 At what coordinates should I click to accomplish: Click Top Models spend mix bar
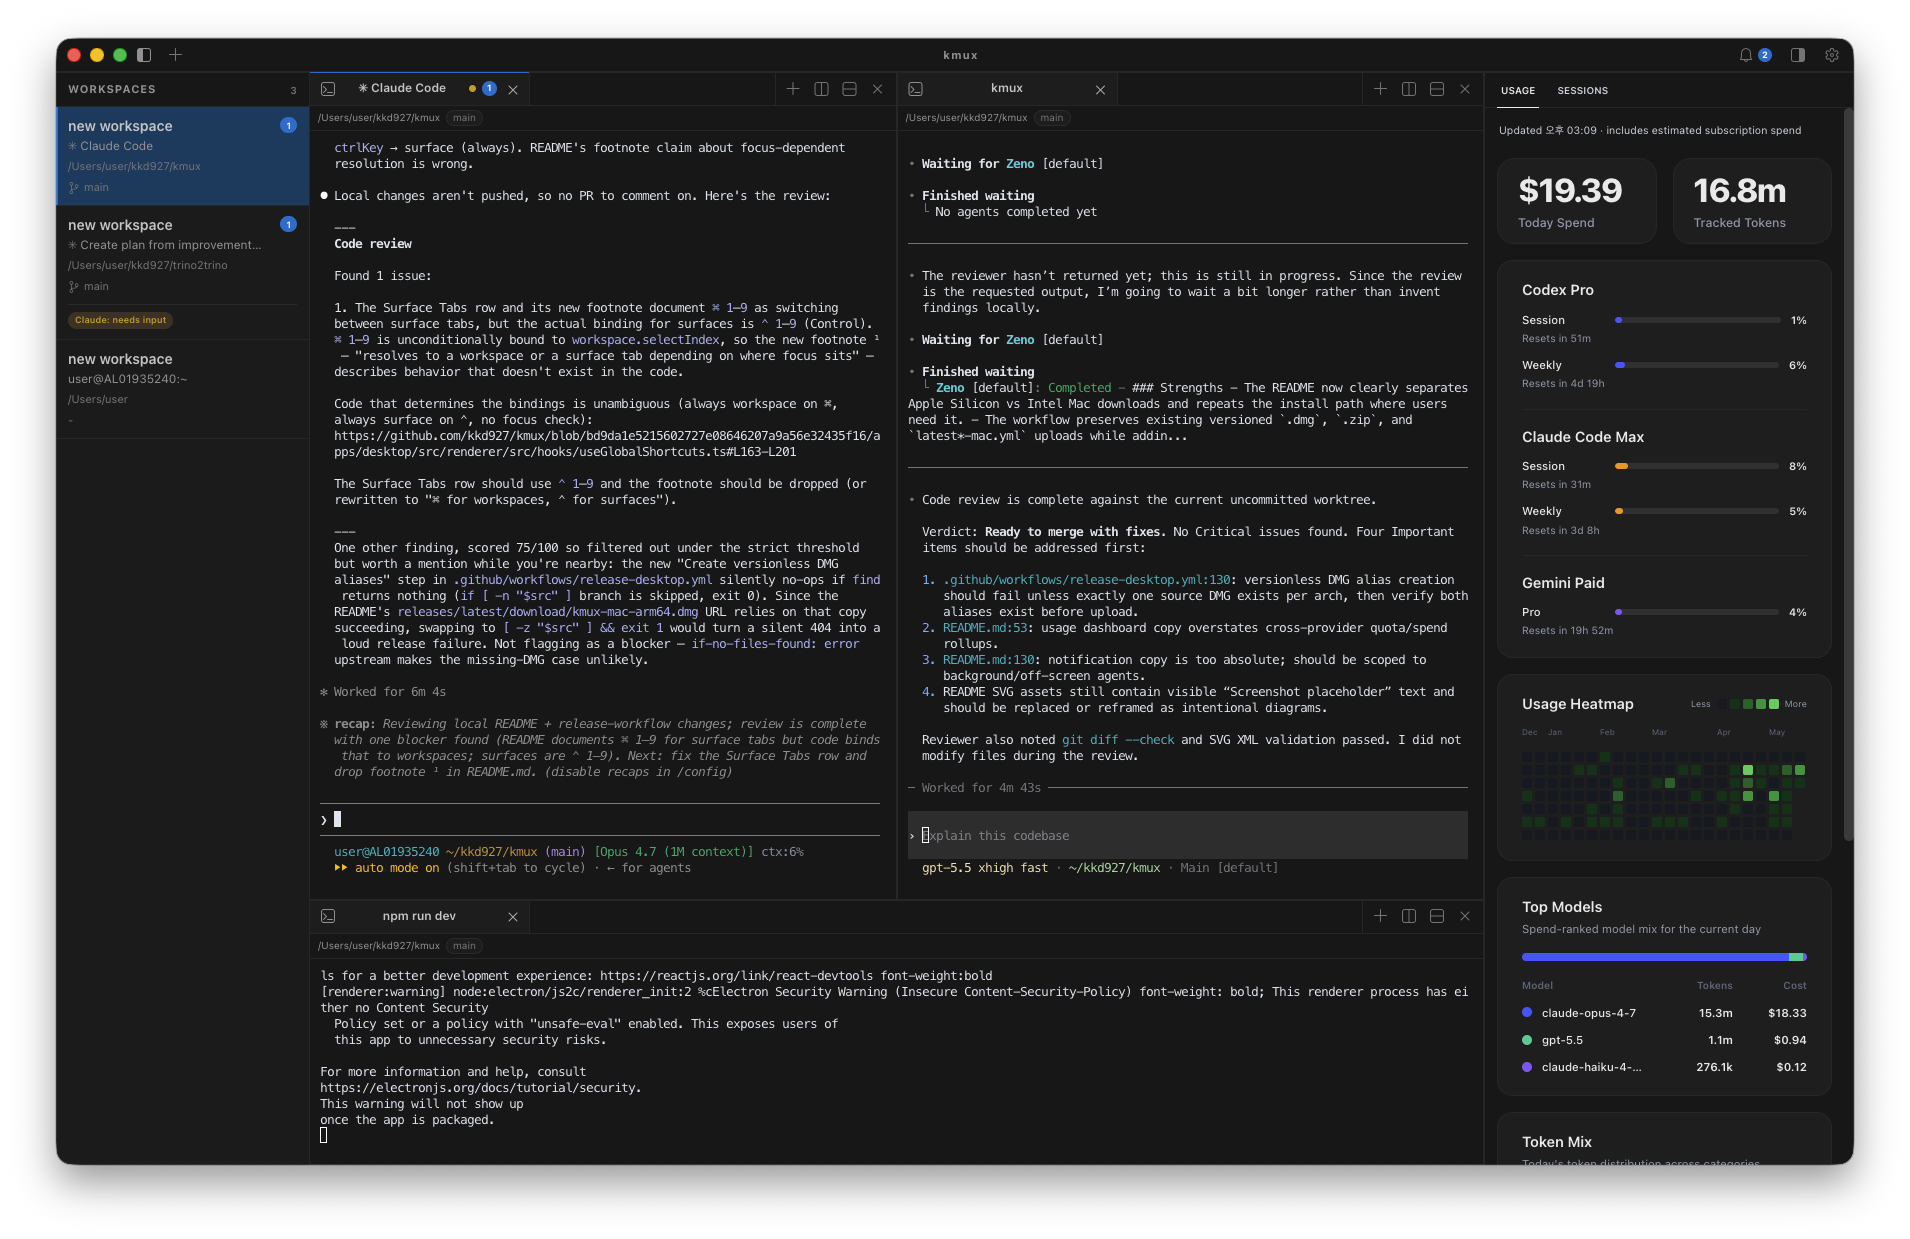coord(1664,957)
